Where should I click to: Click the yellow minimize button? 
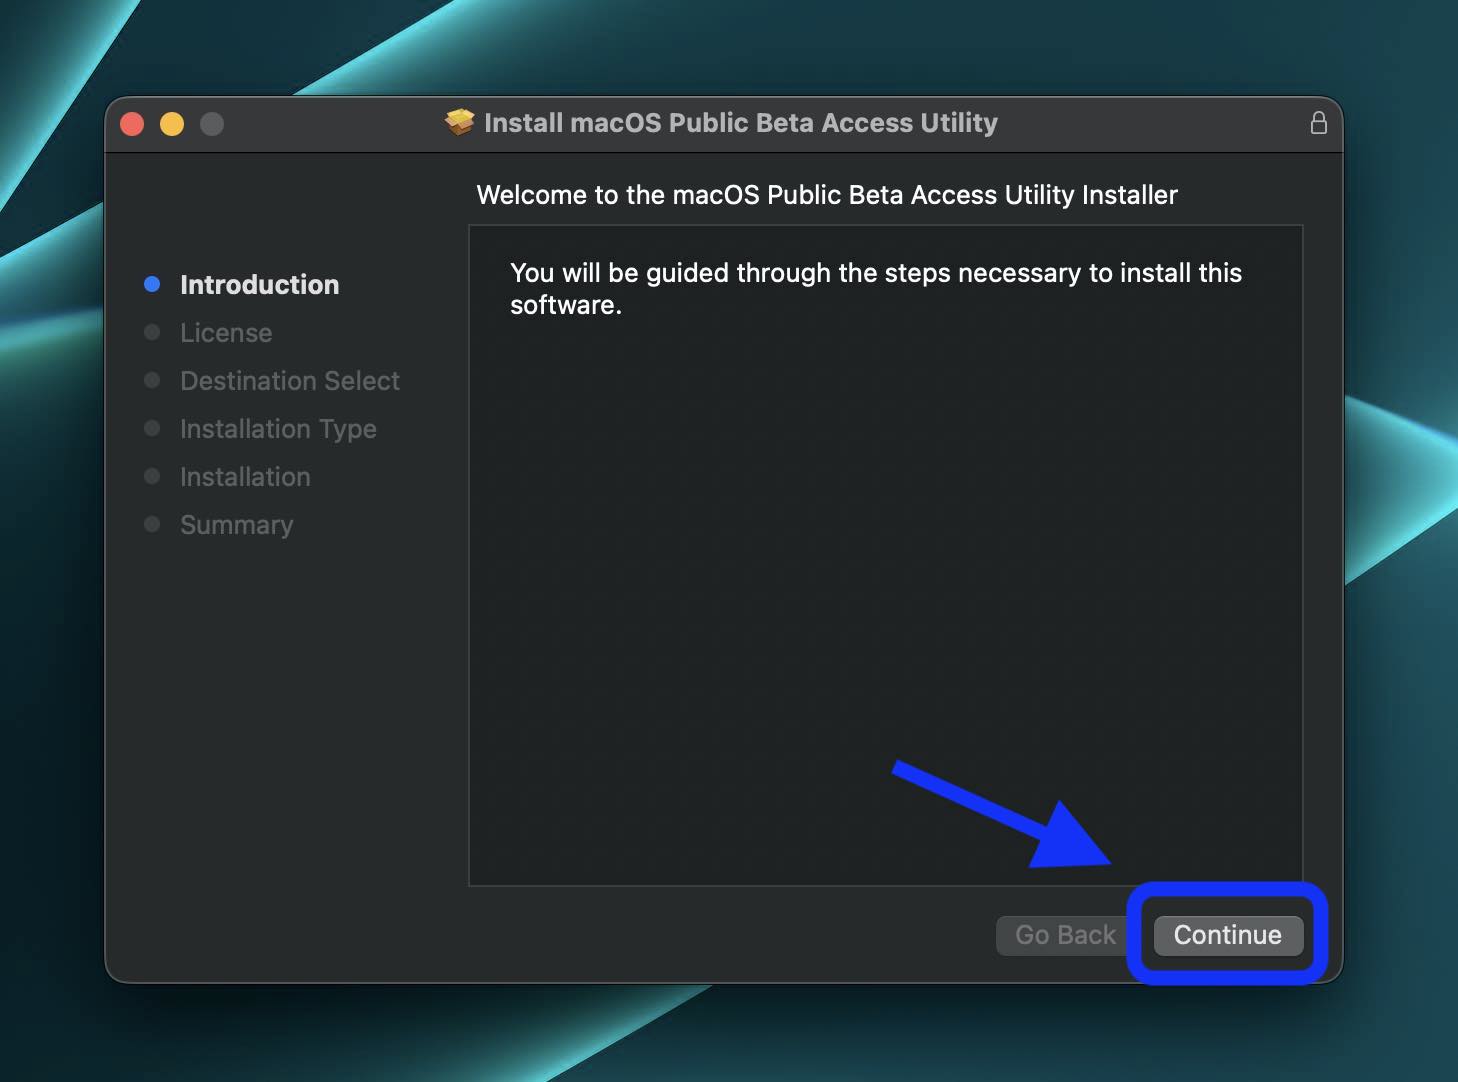172,123
